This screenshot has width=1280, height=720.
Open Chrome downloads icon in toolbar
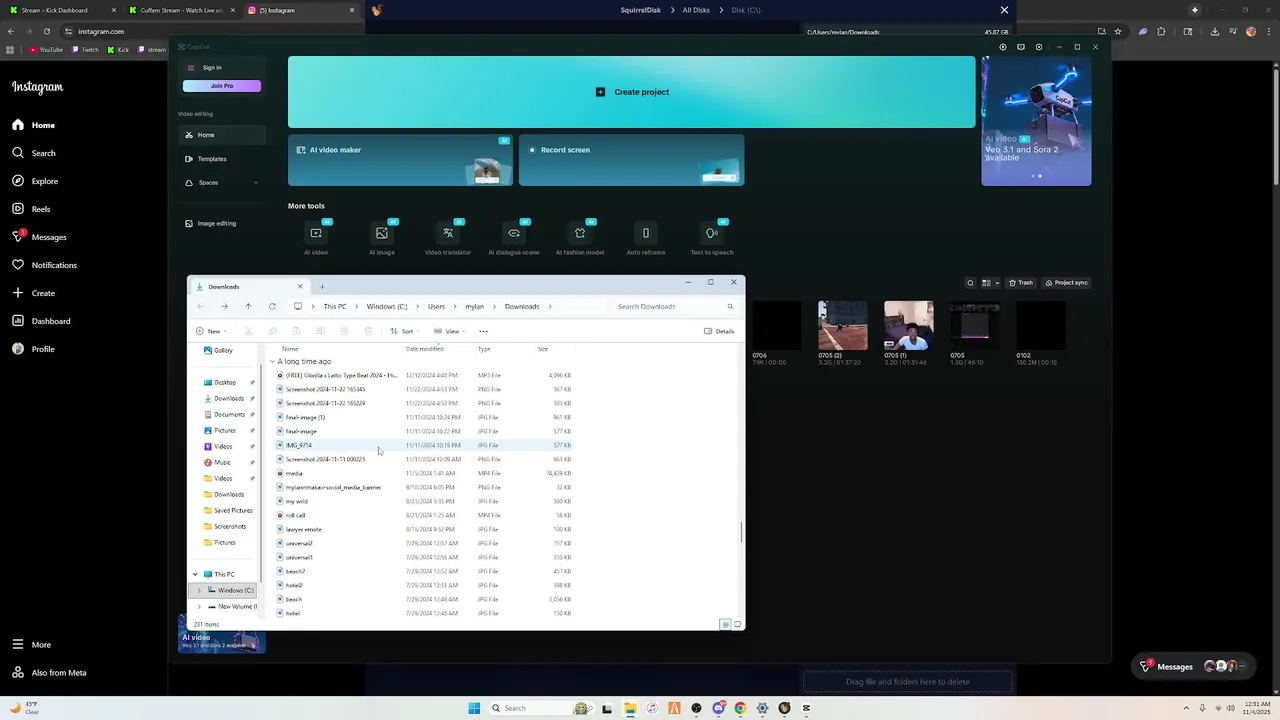click(x=1214, y=31)
